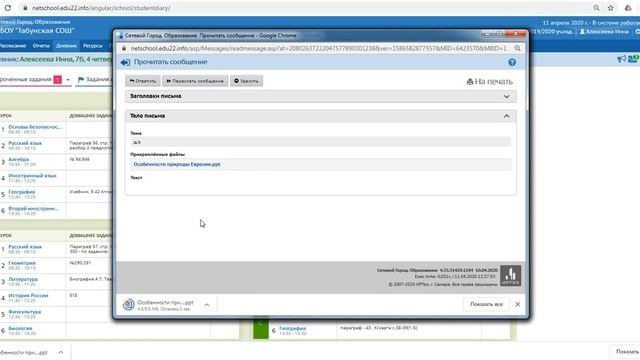Image resolution: width=640 pixels, height=360 pixels.
Task: Close the popup download bar with X
Action: click(518, 304)
